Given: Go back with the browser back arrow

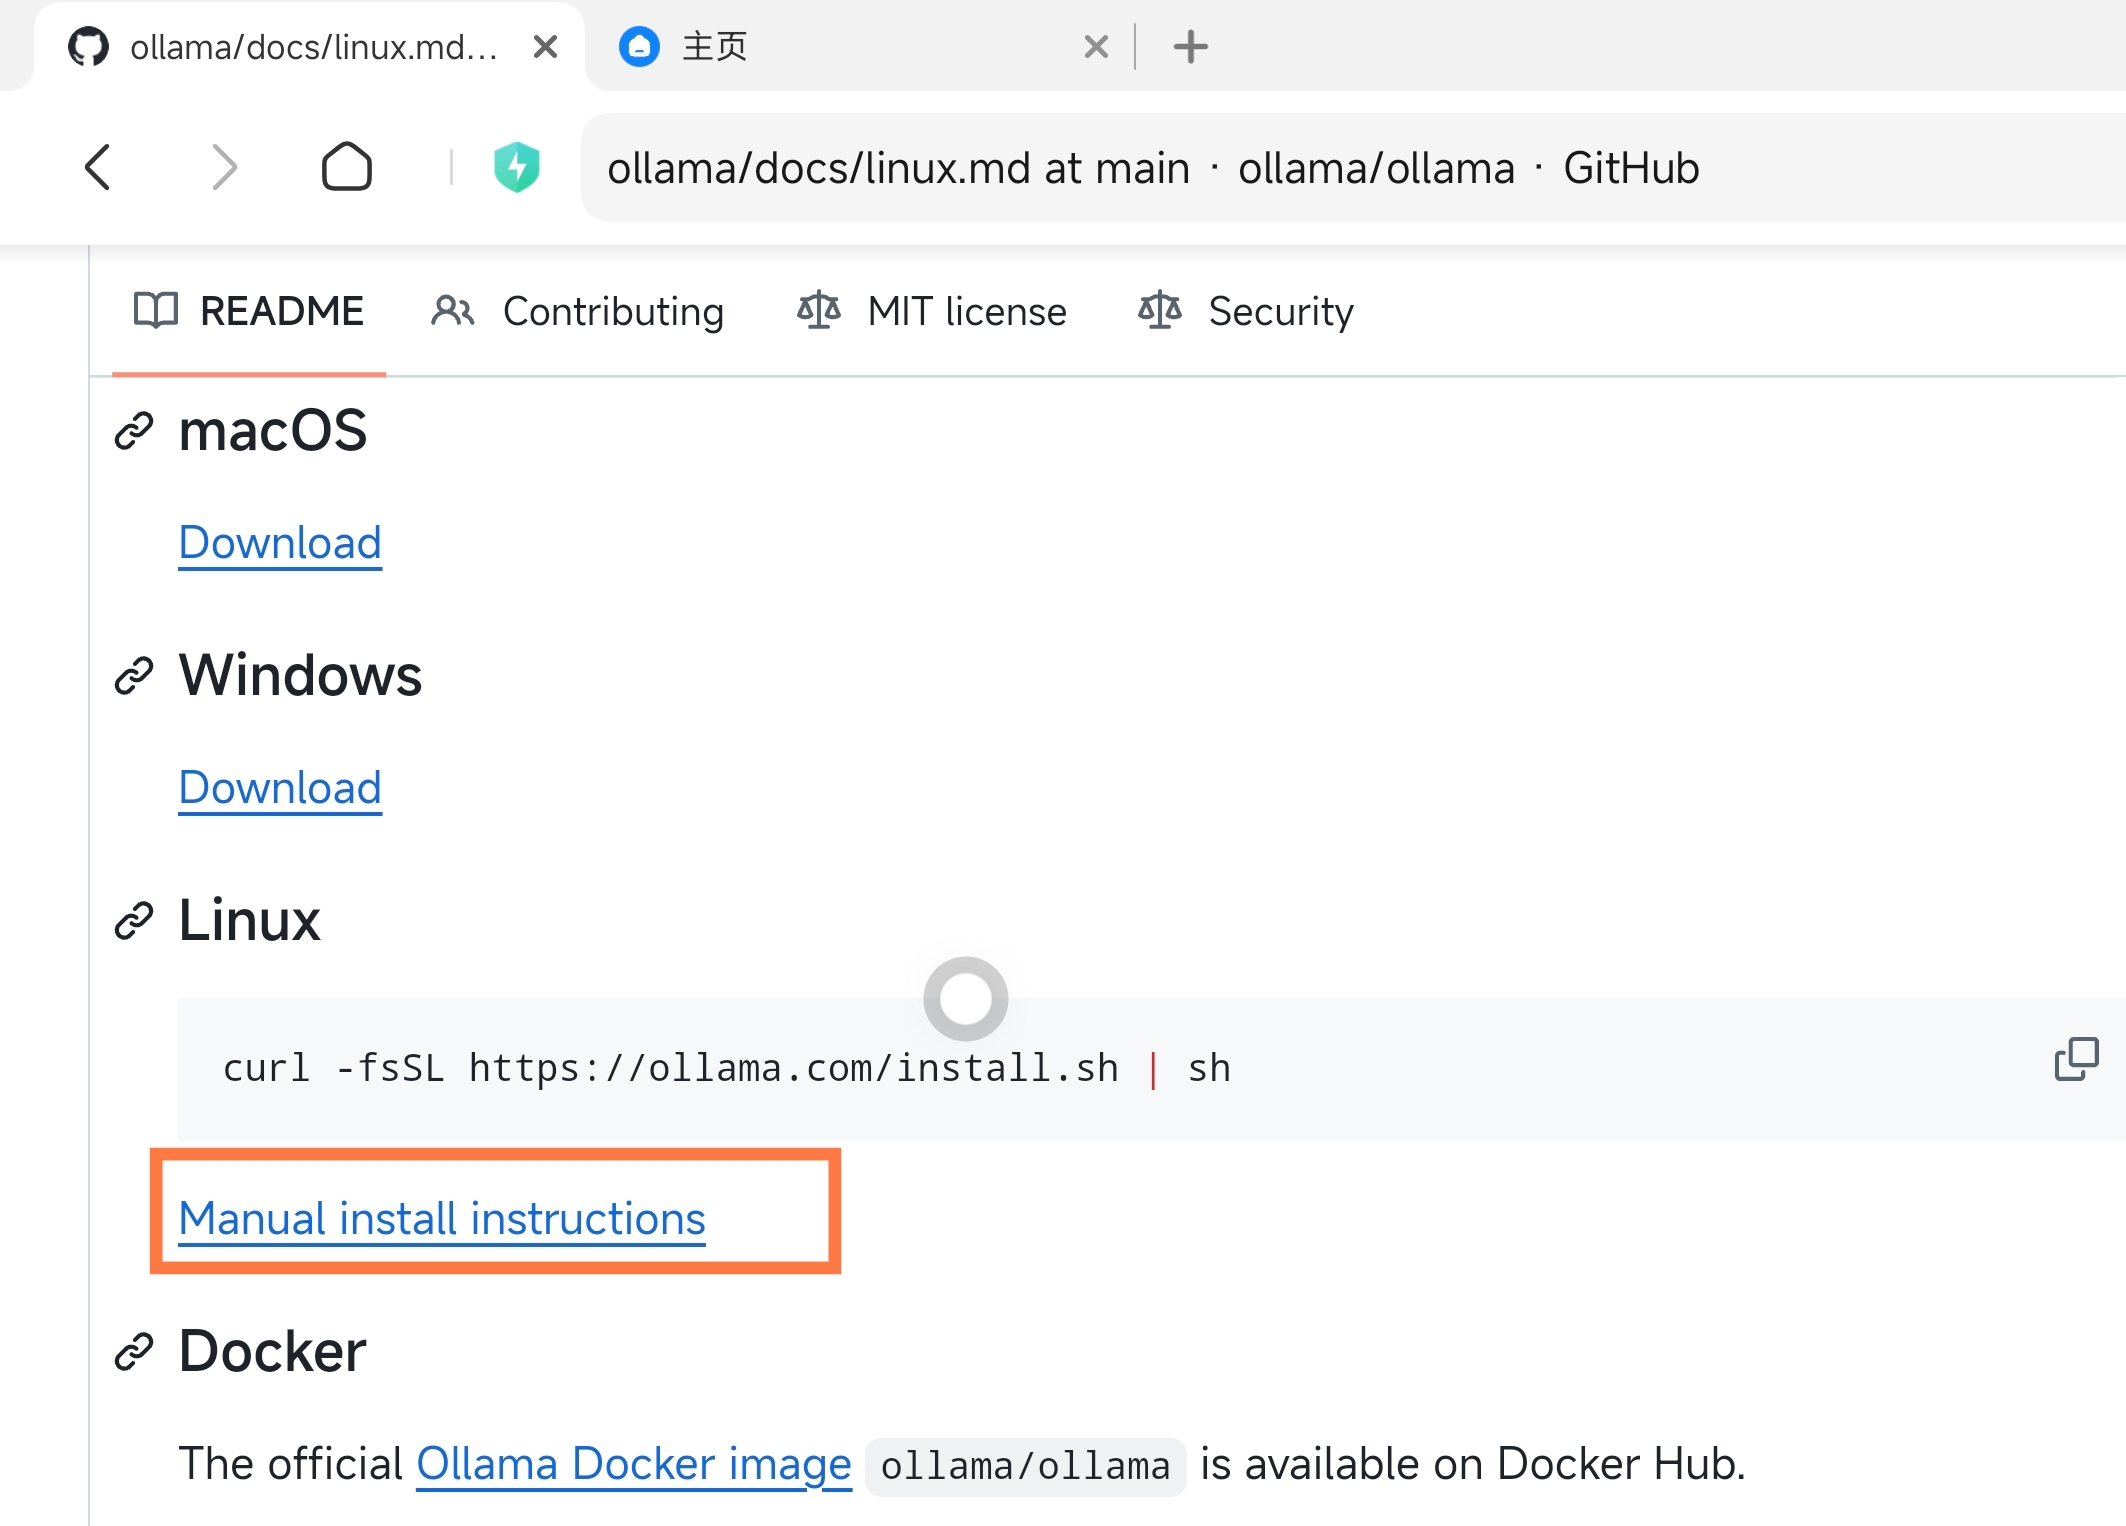Looking at the screenshot, I should coord(98,167).
